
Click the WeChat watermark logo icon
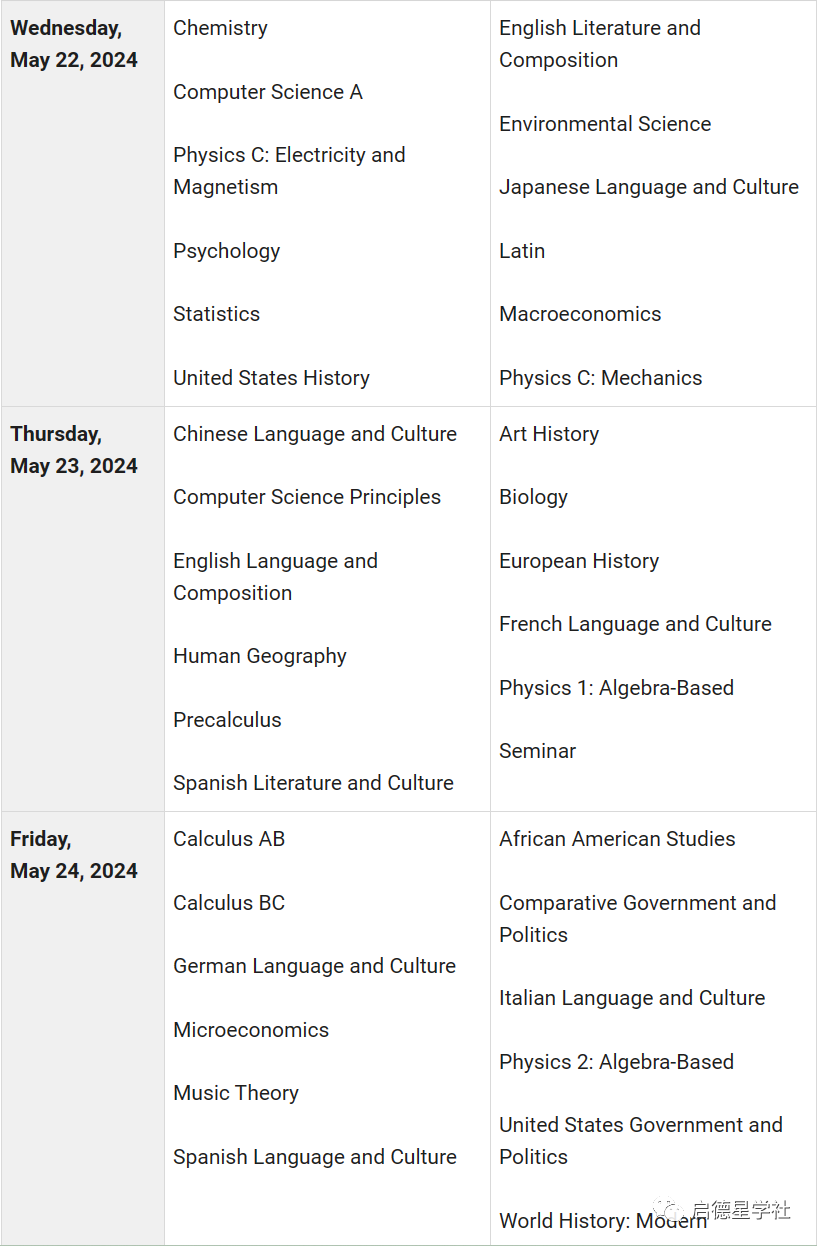click(668, 1211)
